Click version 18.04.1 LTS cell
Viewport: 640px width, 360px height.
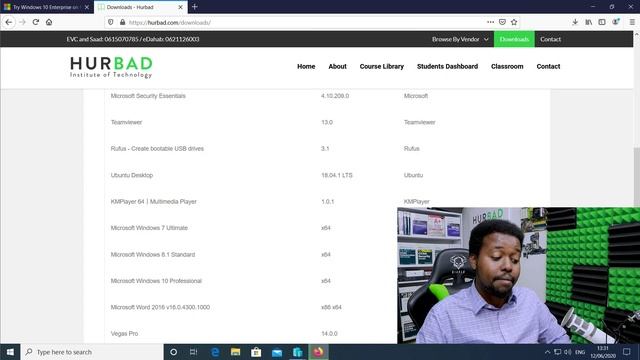(x=337, y=175)
